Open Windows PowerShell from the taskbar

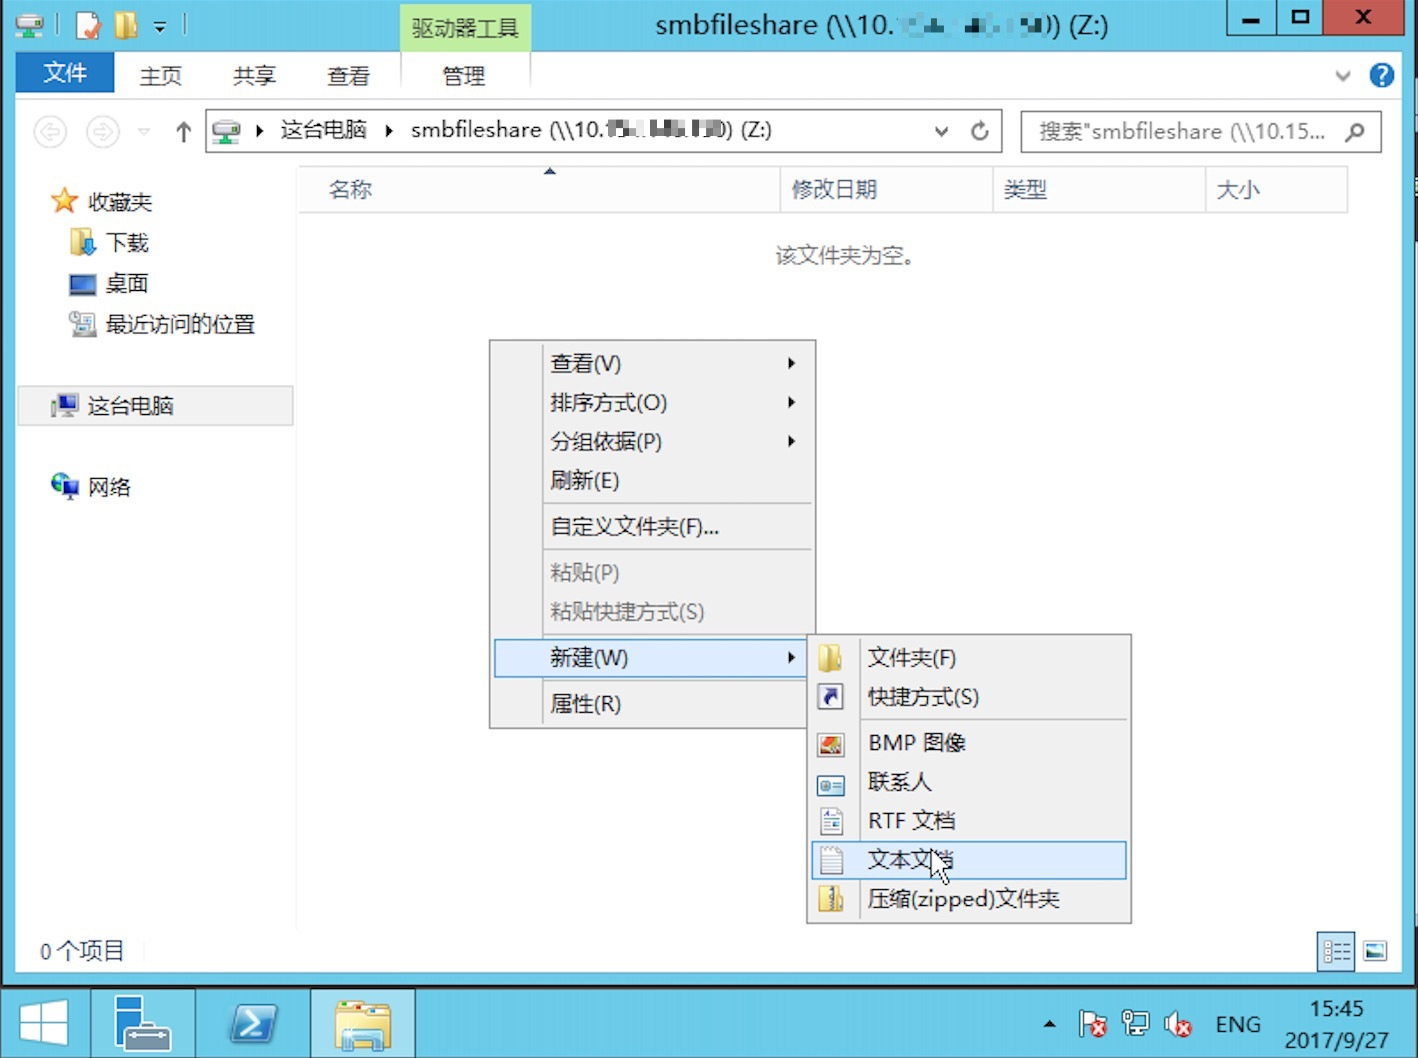click(x=253, y=1022)
